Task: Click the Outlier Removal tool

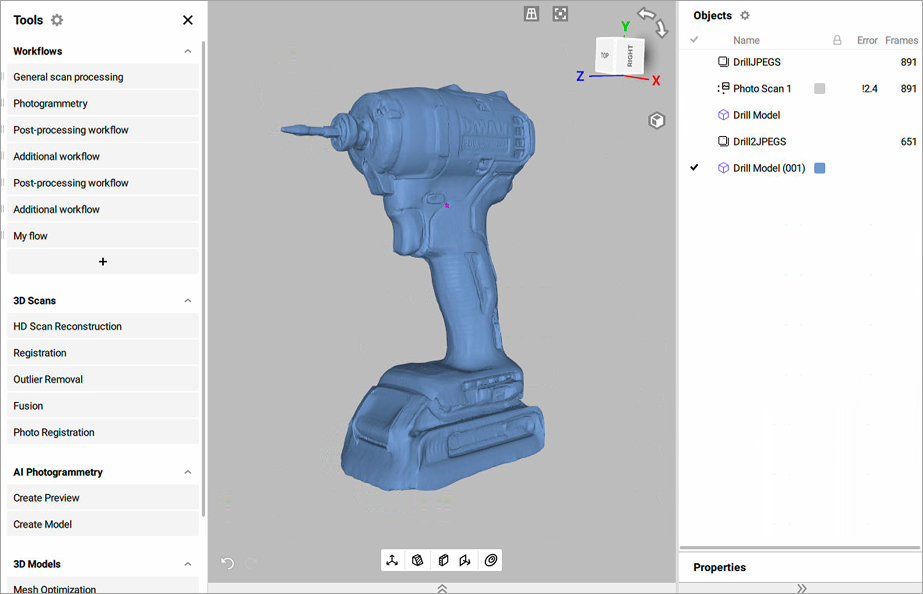Action: click(102, 380)
